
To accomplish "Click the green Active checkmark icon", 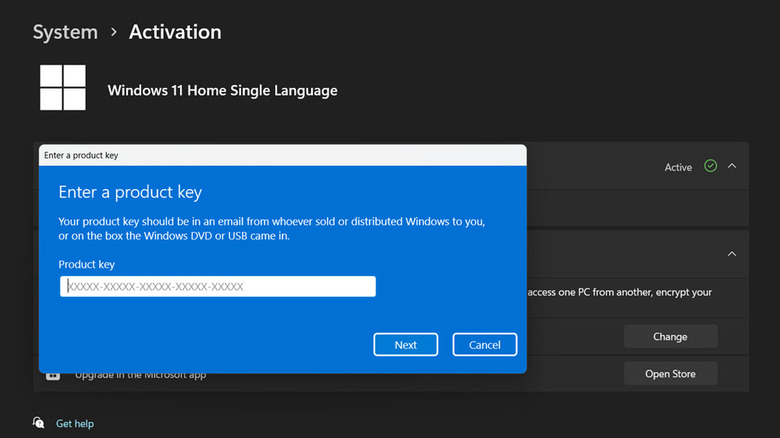I will (710, 166).
